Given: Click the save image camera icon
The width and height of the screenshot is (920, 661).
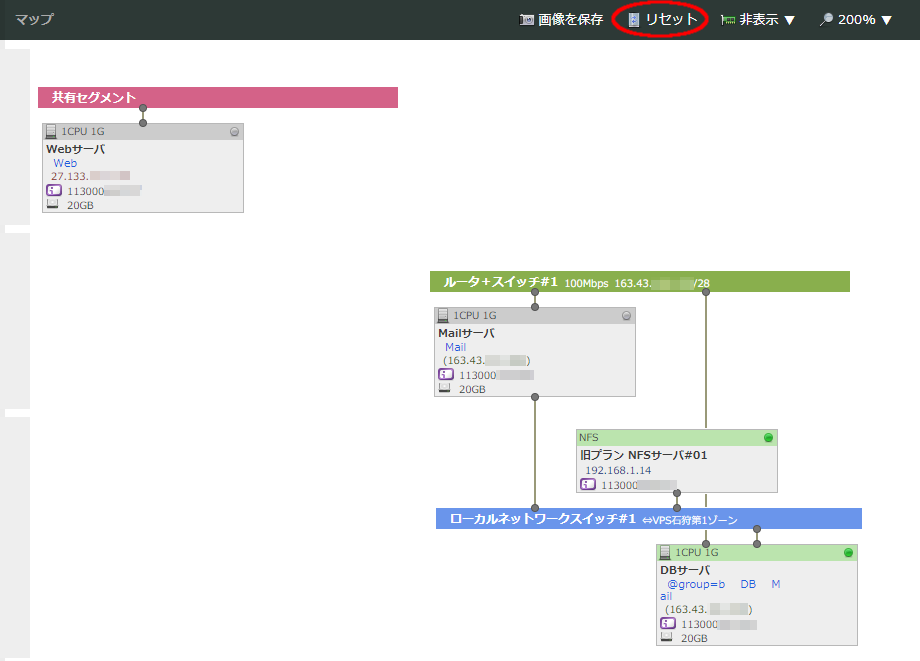Looking at the screenshot, I should point(527,20).
